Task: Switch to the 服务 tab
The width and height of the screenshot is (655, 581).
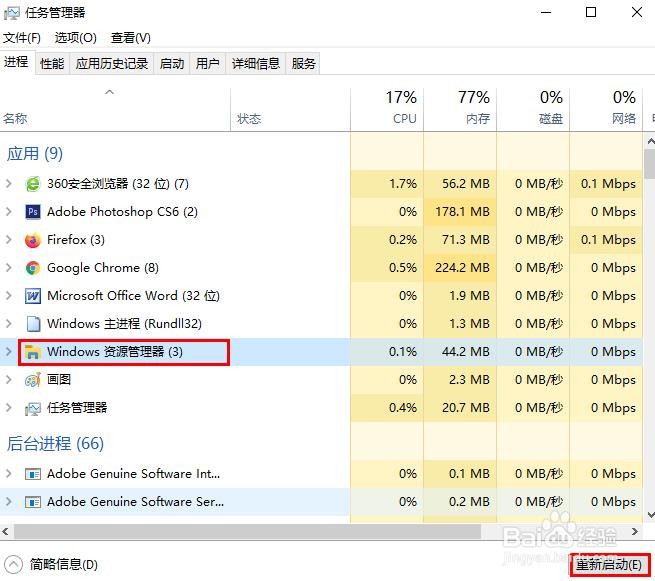Action: click(x=303, y=64)
